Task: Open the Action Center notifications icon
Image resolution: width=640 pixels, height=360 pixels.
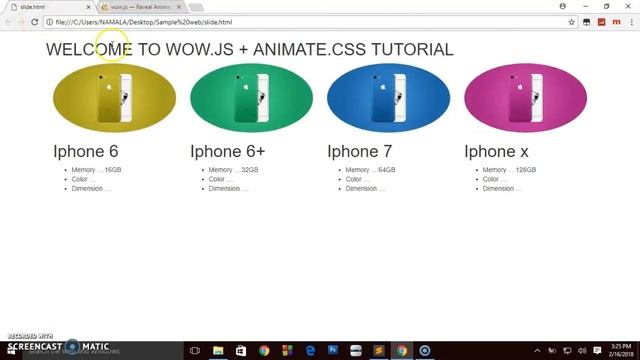Action: (597, 351)
